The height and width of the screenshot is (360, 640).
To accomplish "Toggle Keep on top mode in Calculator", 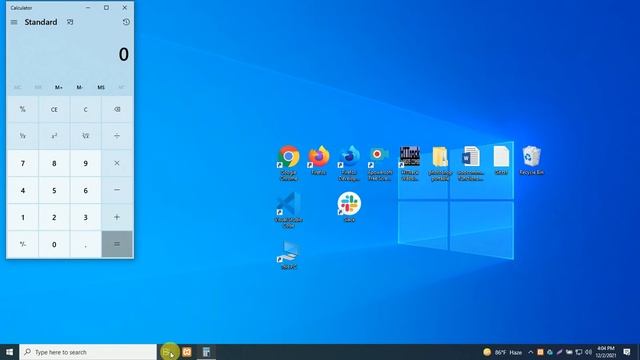I will click(70, 22).
